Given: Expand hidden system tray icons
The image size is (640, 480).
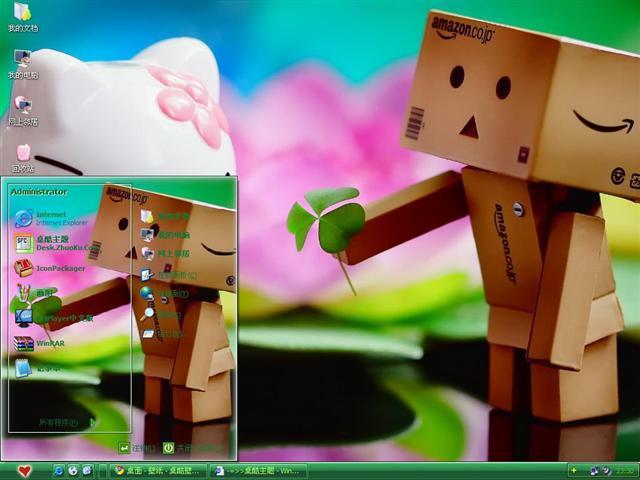Looking at the screenshot, I should coord(574,471).
